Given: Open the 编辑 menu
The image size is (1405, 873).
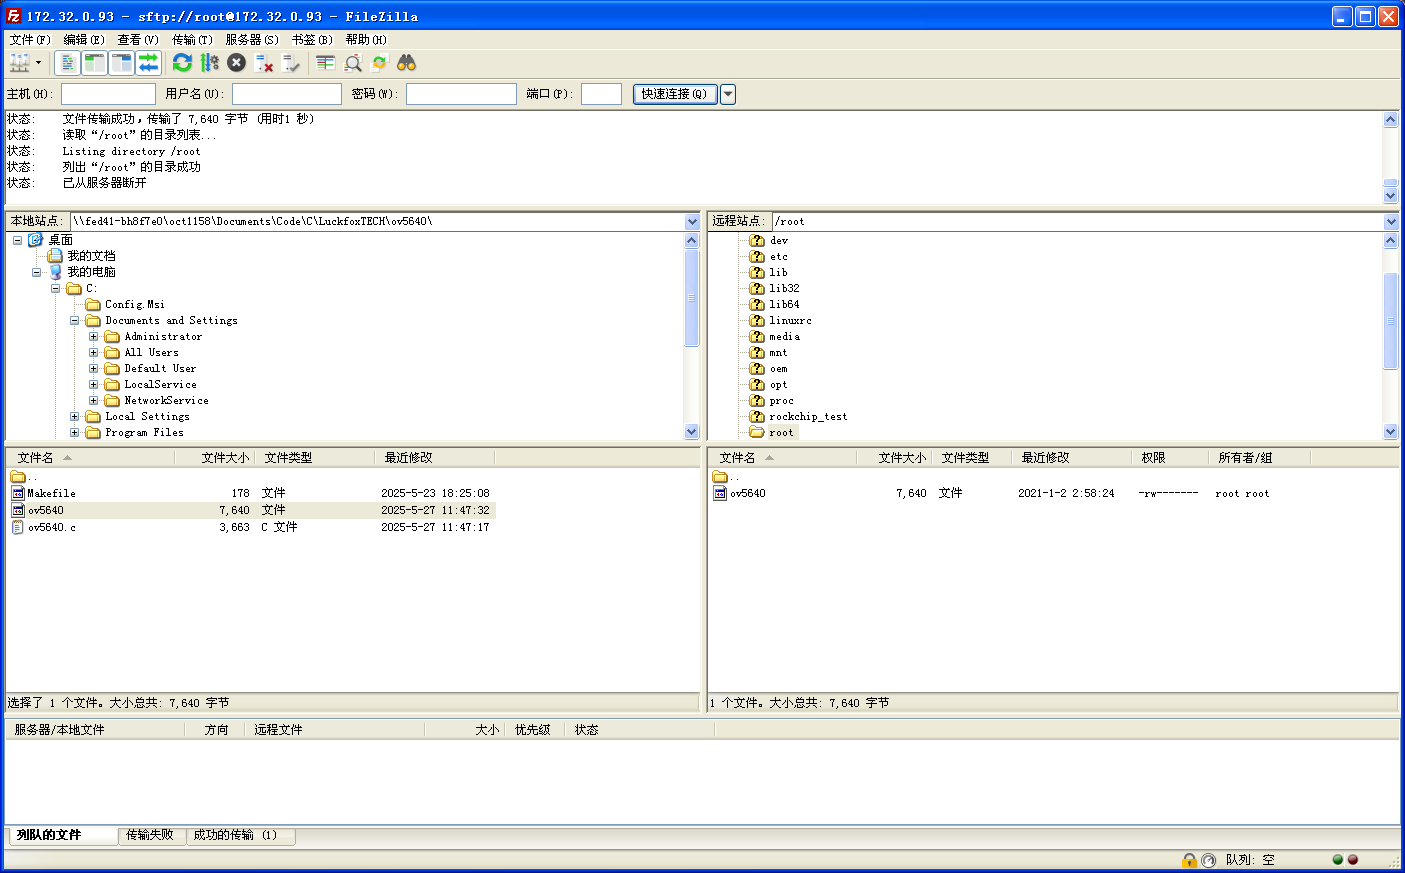Looking at the screenshot, I should coord(84,40).
